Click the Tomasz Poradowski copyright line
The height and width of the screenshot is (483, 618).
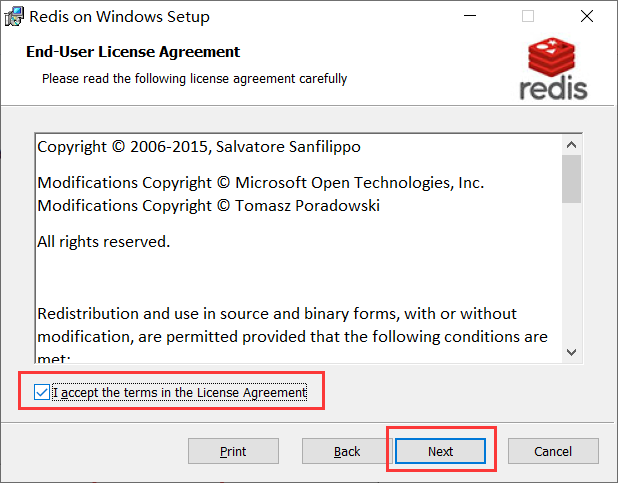(x=208, y=205)
